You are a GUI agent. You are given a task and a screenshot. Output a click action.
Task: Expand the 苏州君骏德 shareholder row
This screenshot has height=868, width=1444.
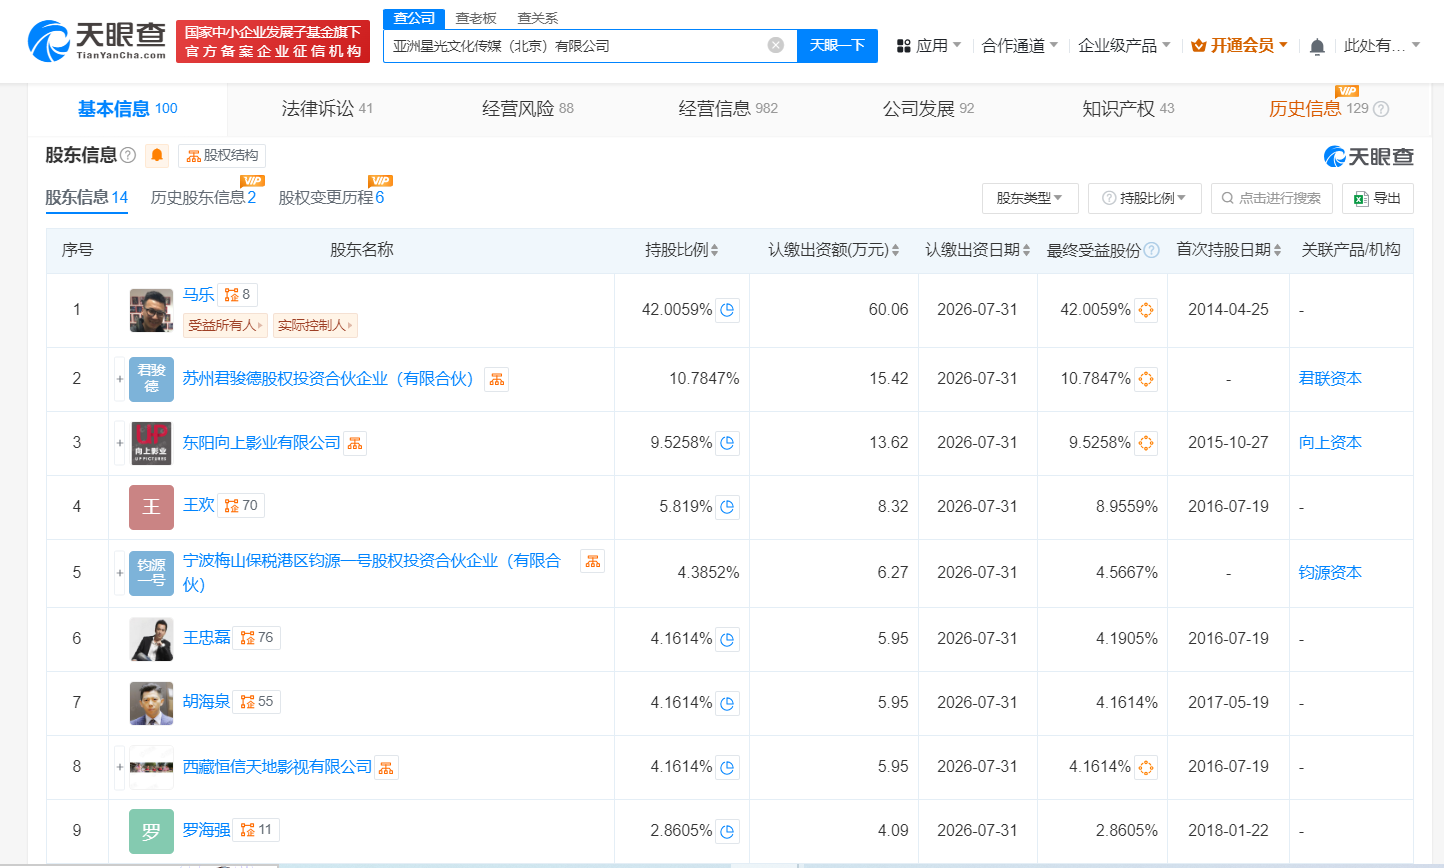coord(118,379)
